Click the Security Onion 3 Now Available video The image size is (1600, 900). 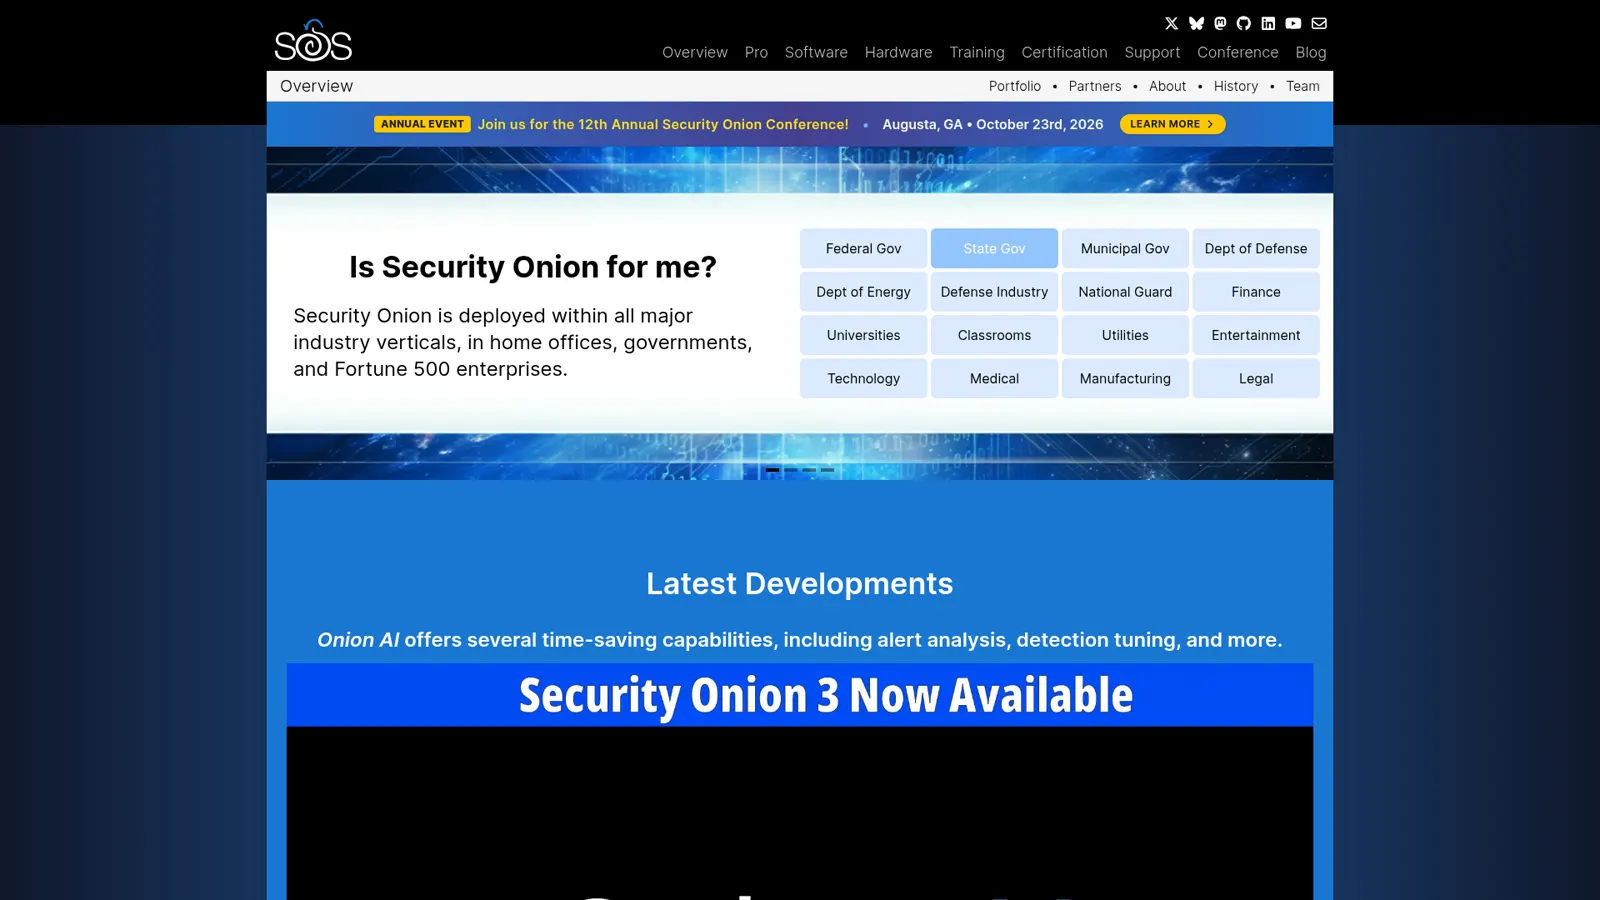(x=800, y=782)
